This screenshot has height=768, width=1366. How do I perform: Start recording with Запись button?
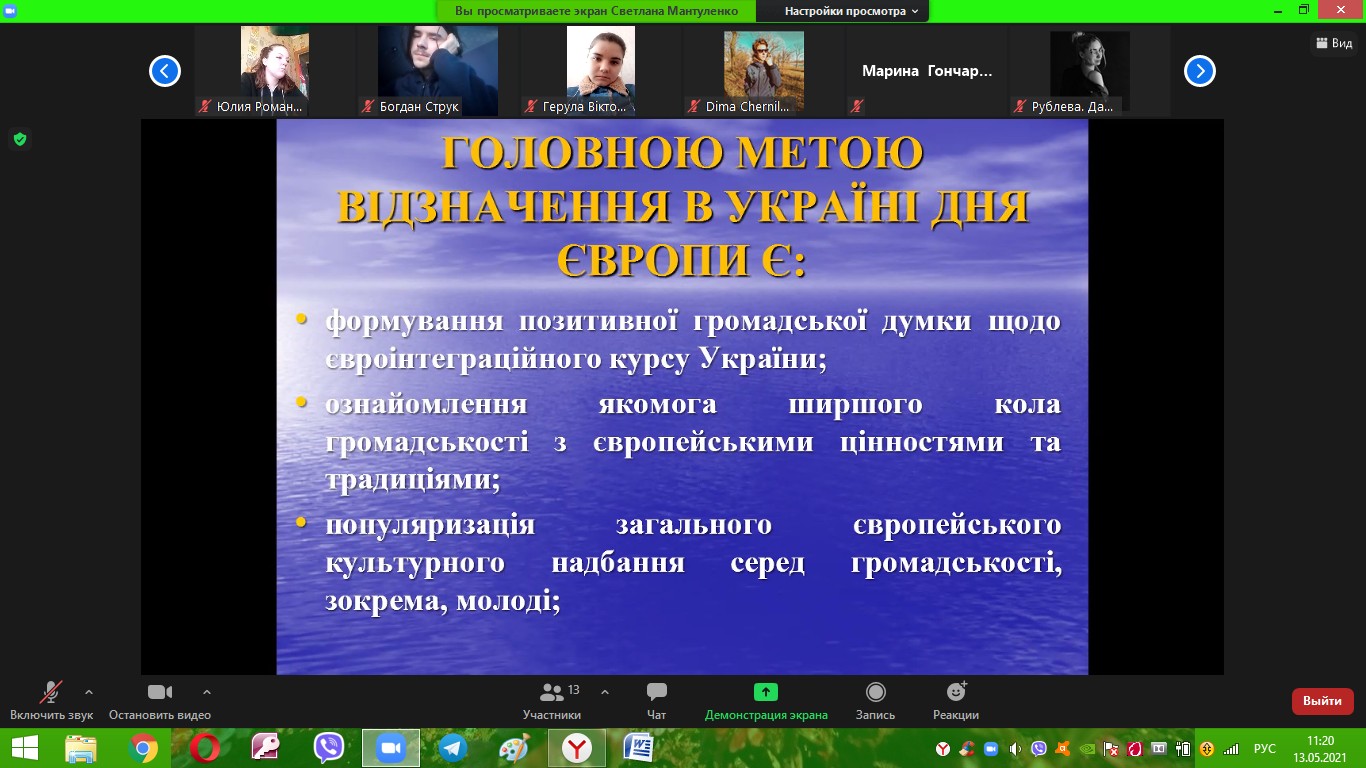tap(876, 701)
